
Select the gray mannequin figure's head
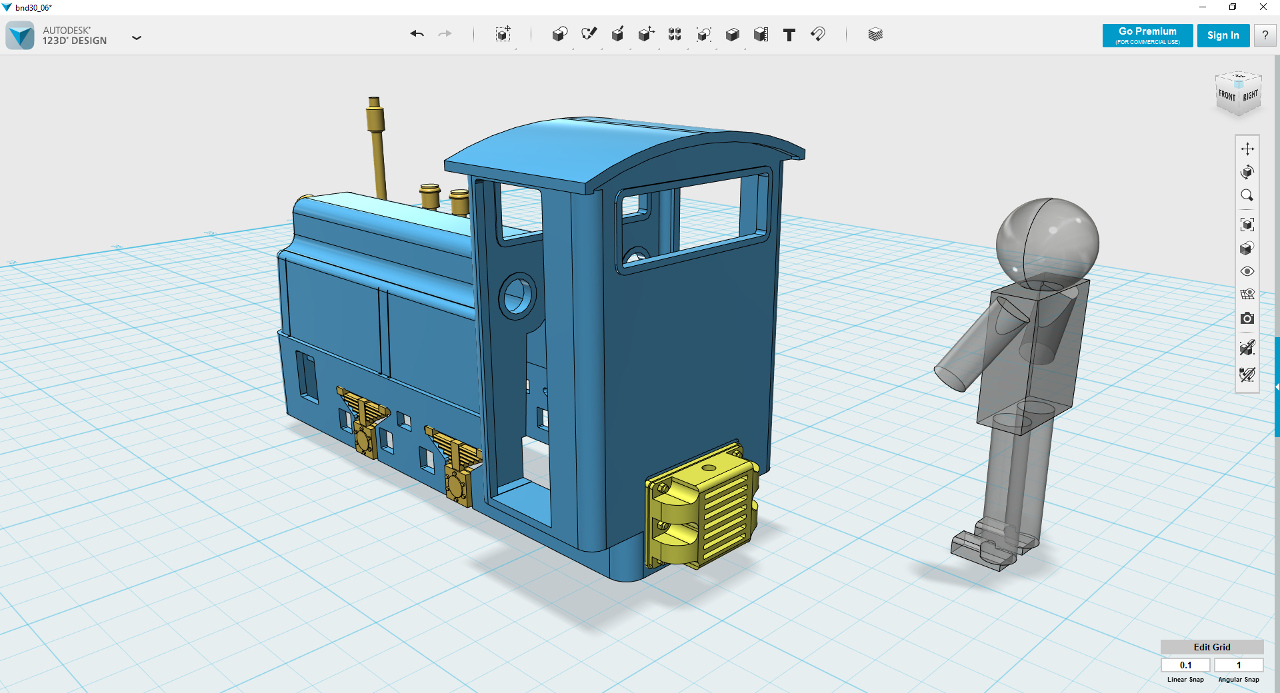[1047, 243]
